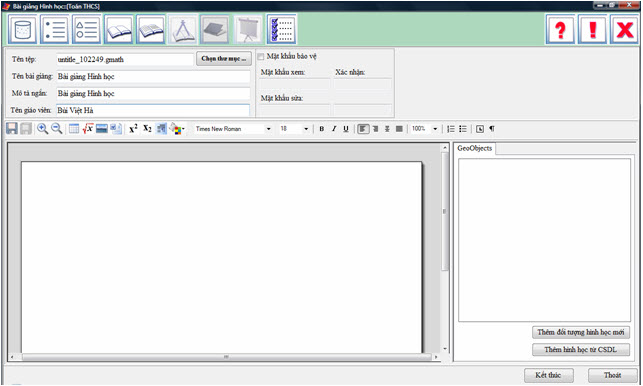Insert a formula with the square root icon
This screenshot has height=386, width=643.
pyautogui.click(x=88, y=129)
